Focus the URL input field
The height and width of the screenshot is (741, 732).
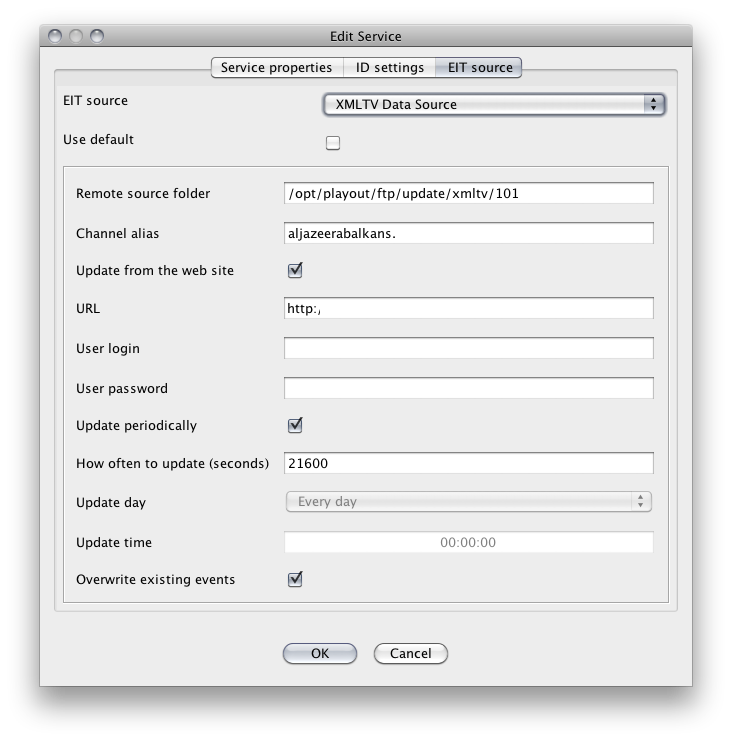point(469,308)
